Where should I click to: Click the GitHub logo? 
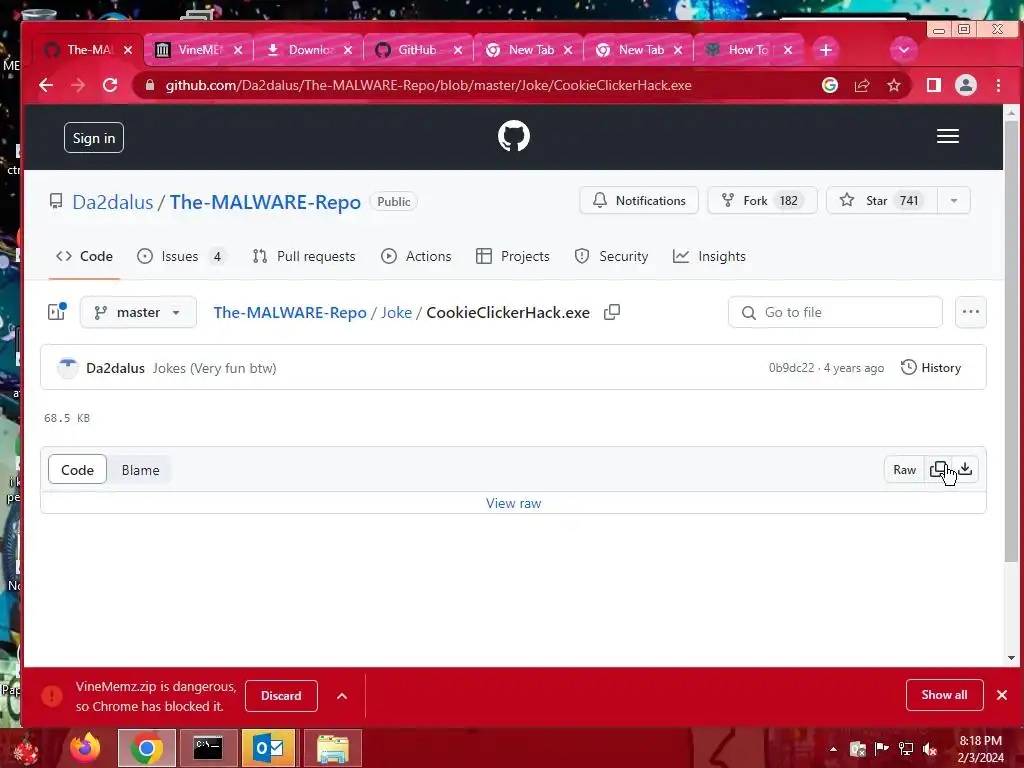pos(513,136)
